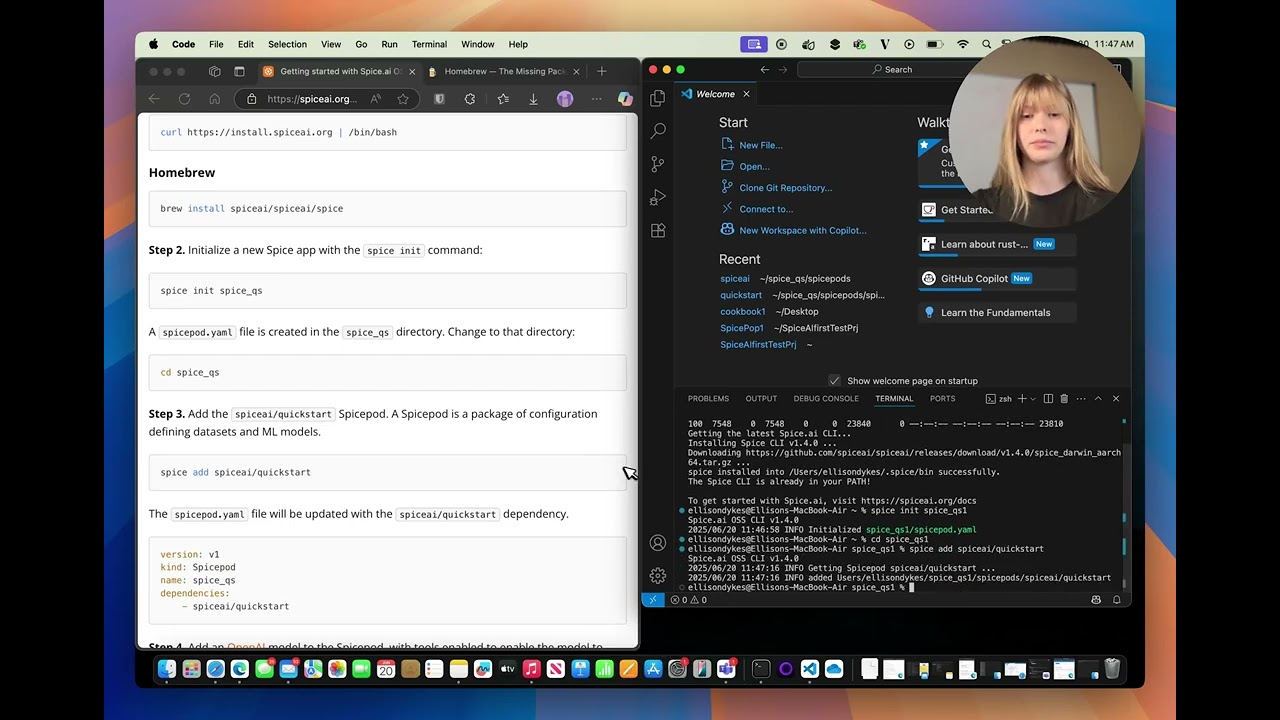This screenshot has width=1280, height=720.
Task: Go back in VS Code navigation history
Action: 765,70
